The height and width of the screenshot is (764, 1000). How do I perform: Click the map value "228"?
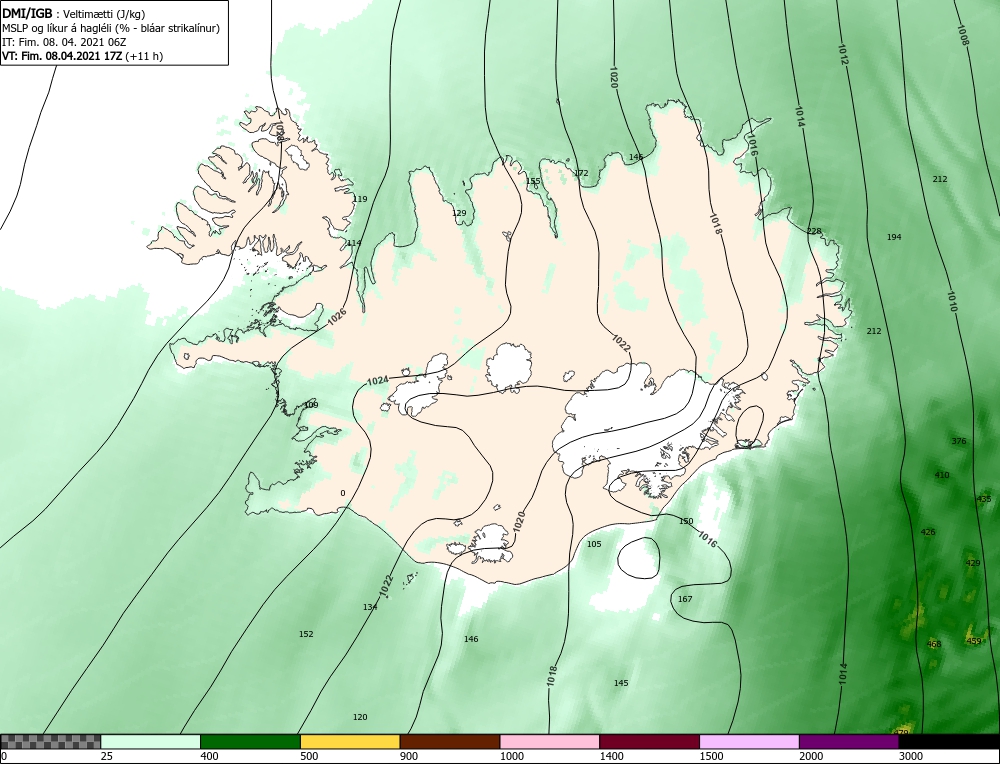(814, 231)
